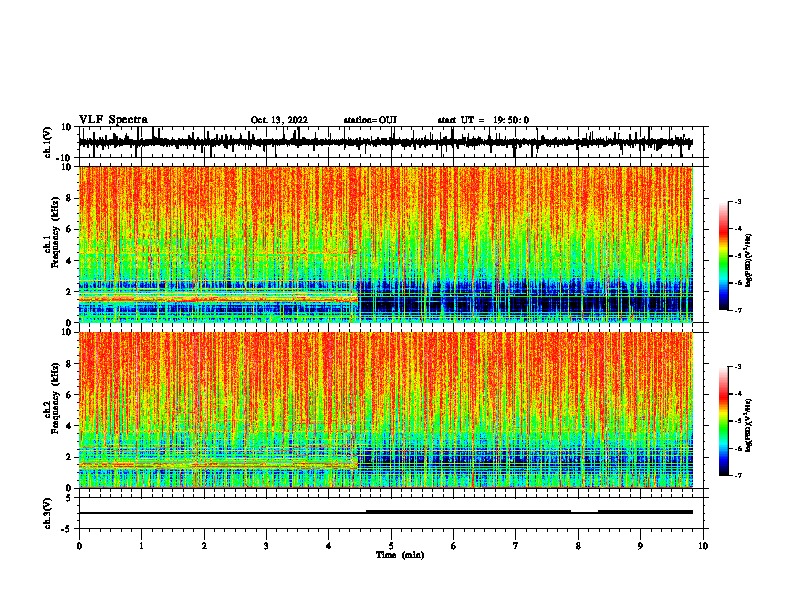This screenshot has width=792, height=612.
Task: Click the "5" tick label on time axis
Action: [x=391, y=546]
